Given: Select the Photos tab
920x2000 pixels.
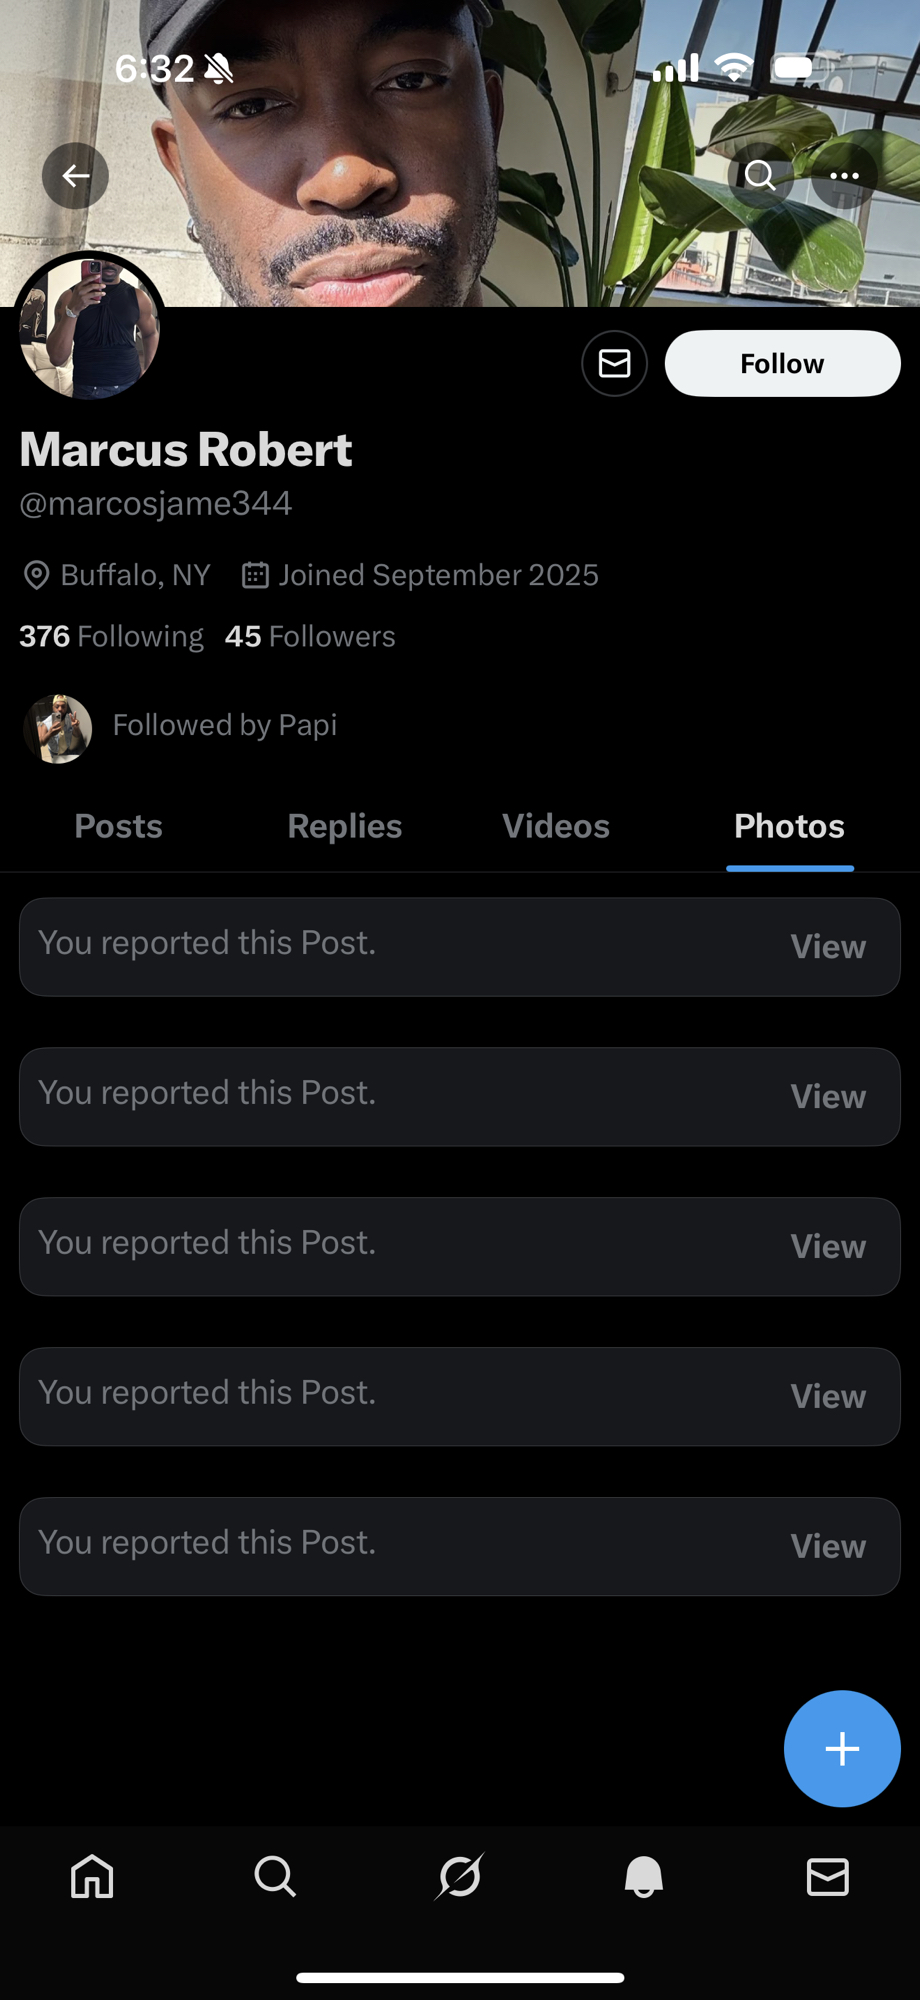Looking at the screenshot, I should coord(789,827).
